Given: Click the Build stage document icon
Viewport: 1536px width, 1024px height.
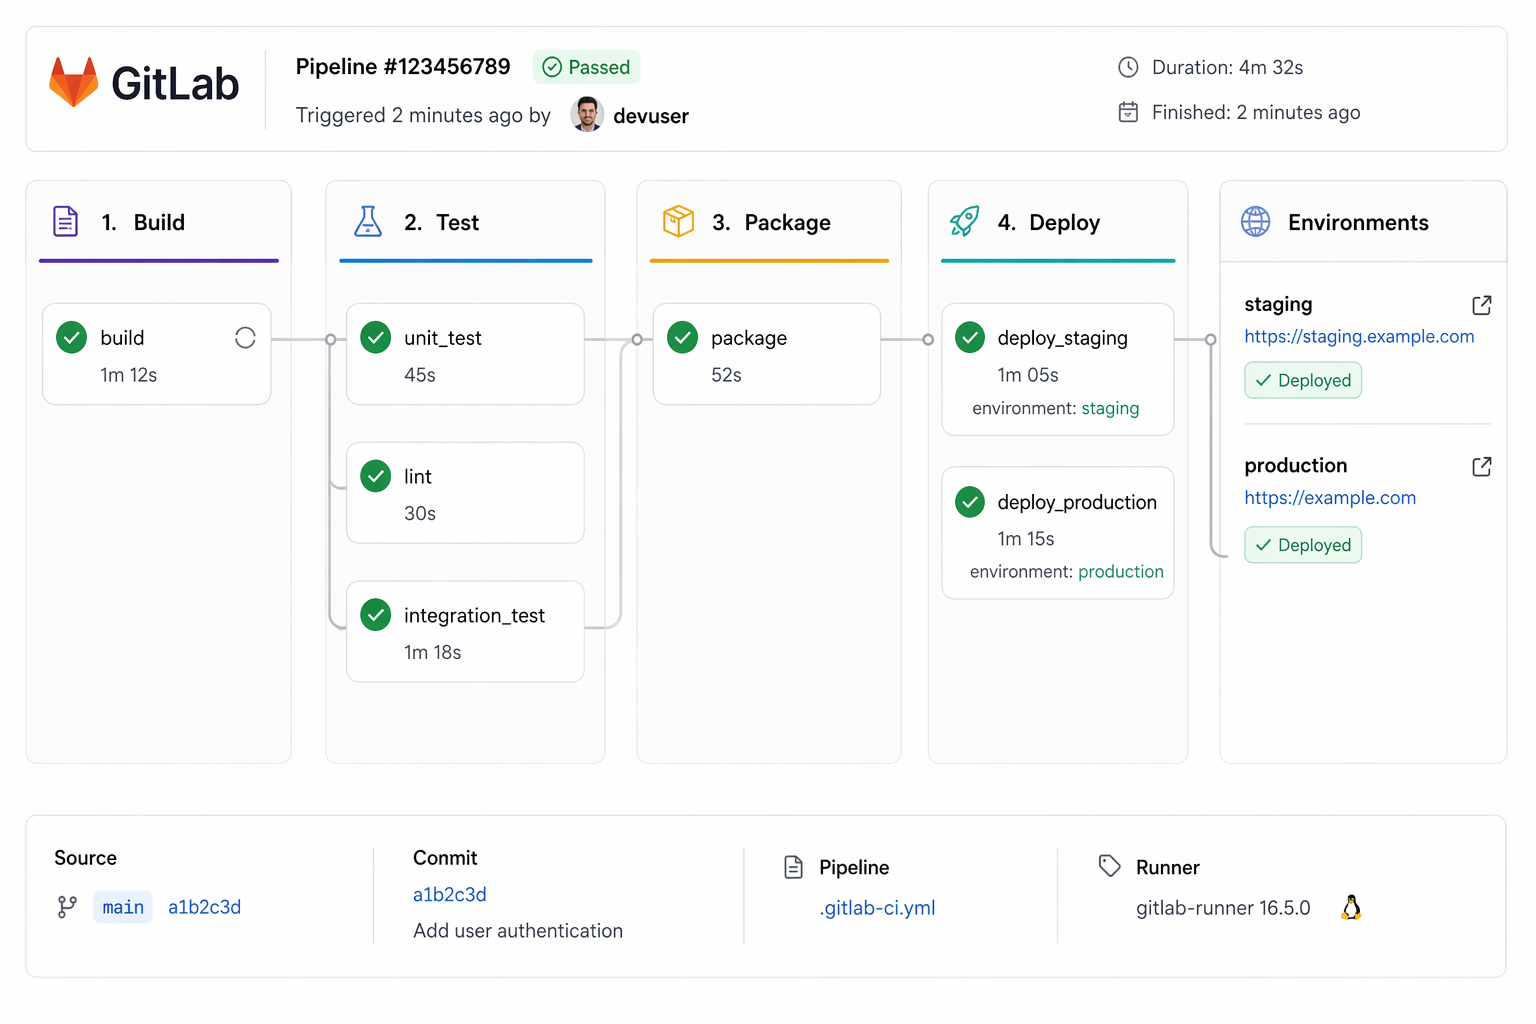Looking at the screenshot, I should click(66, 221).
